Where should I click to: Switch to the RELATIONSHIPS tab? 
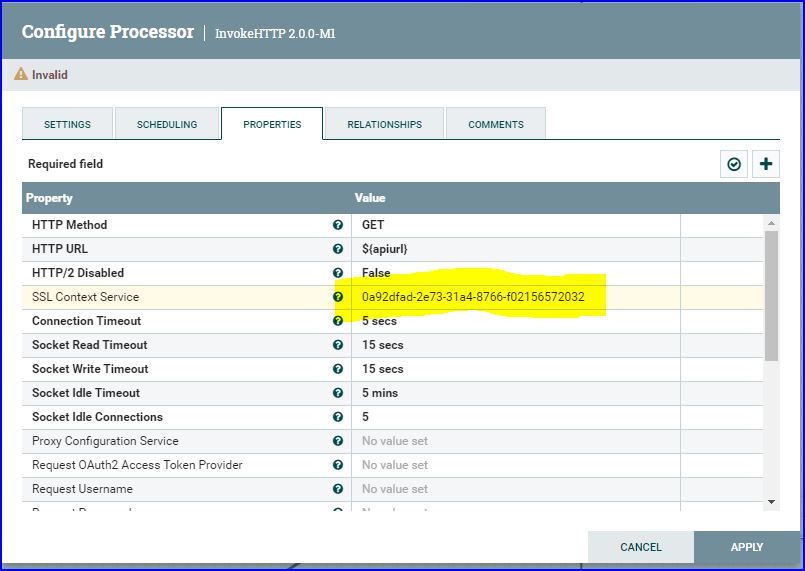pos(385,124)
